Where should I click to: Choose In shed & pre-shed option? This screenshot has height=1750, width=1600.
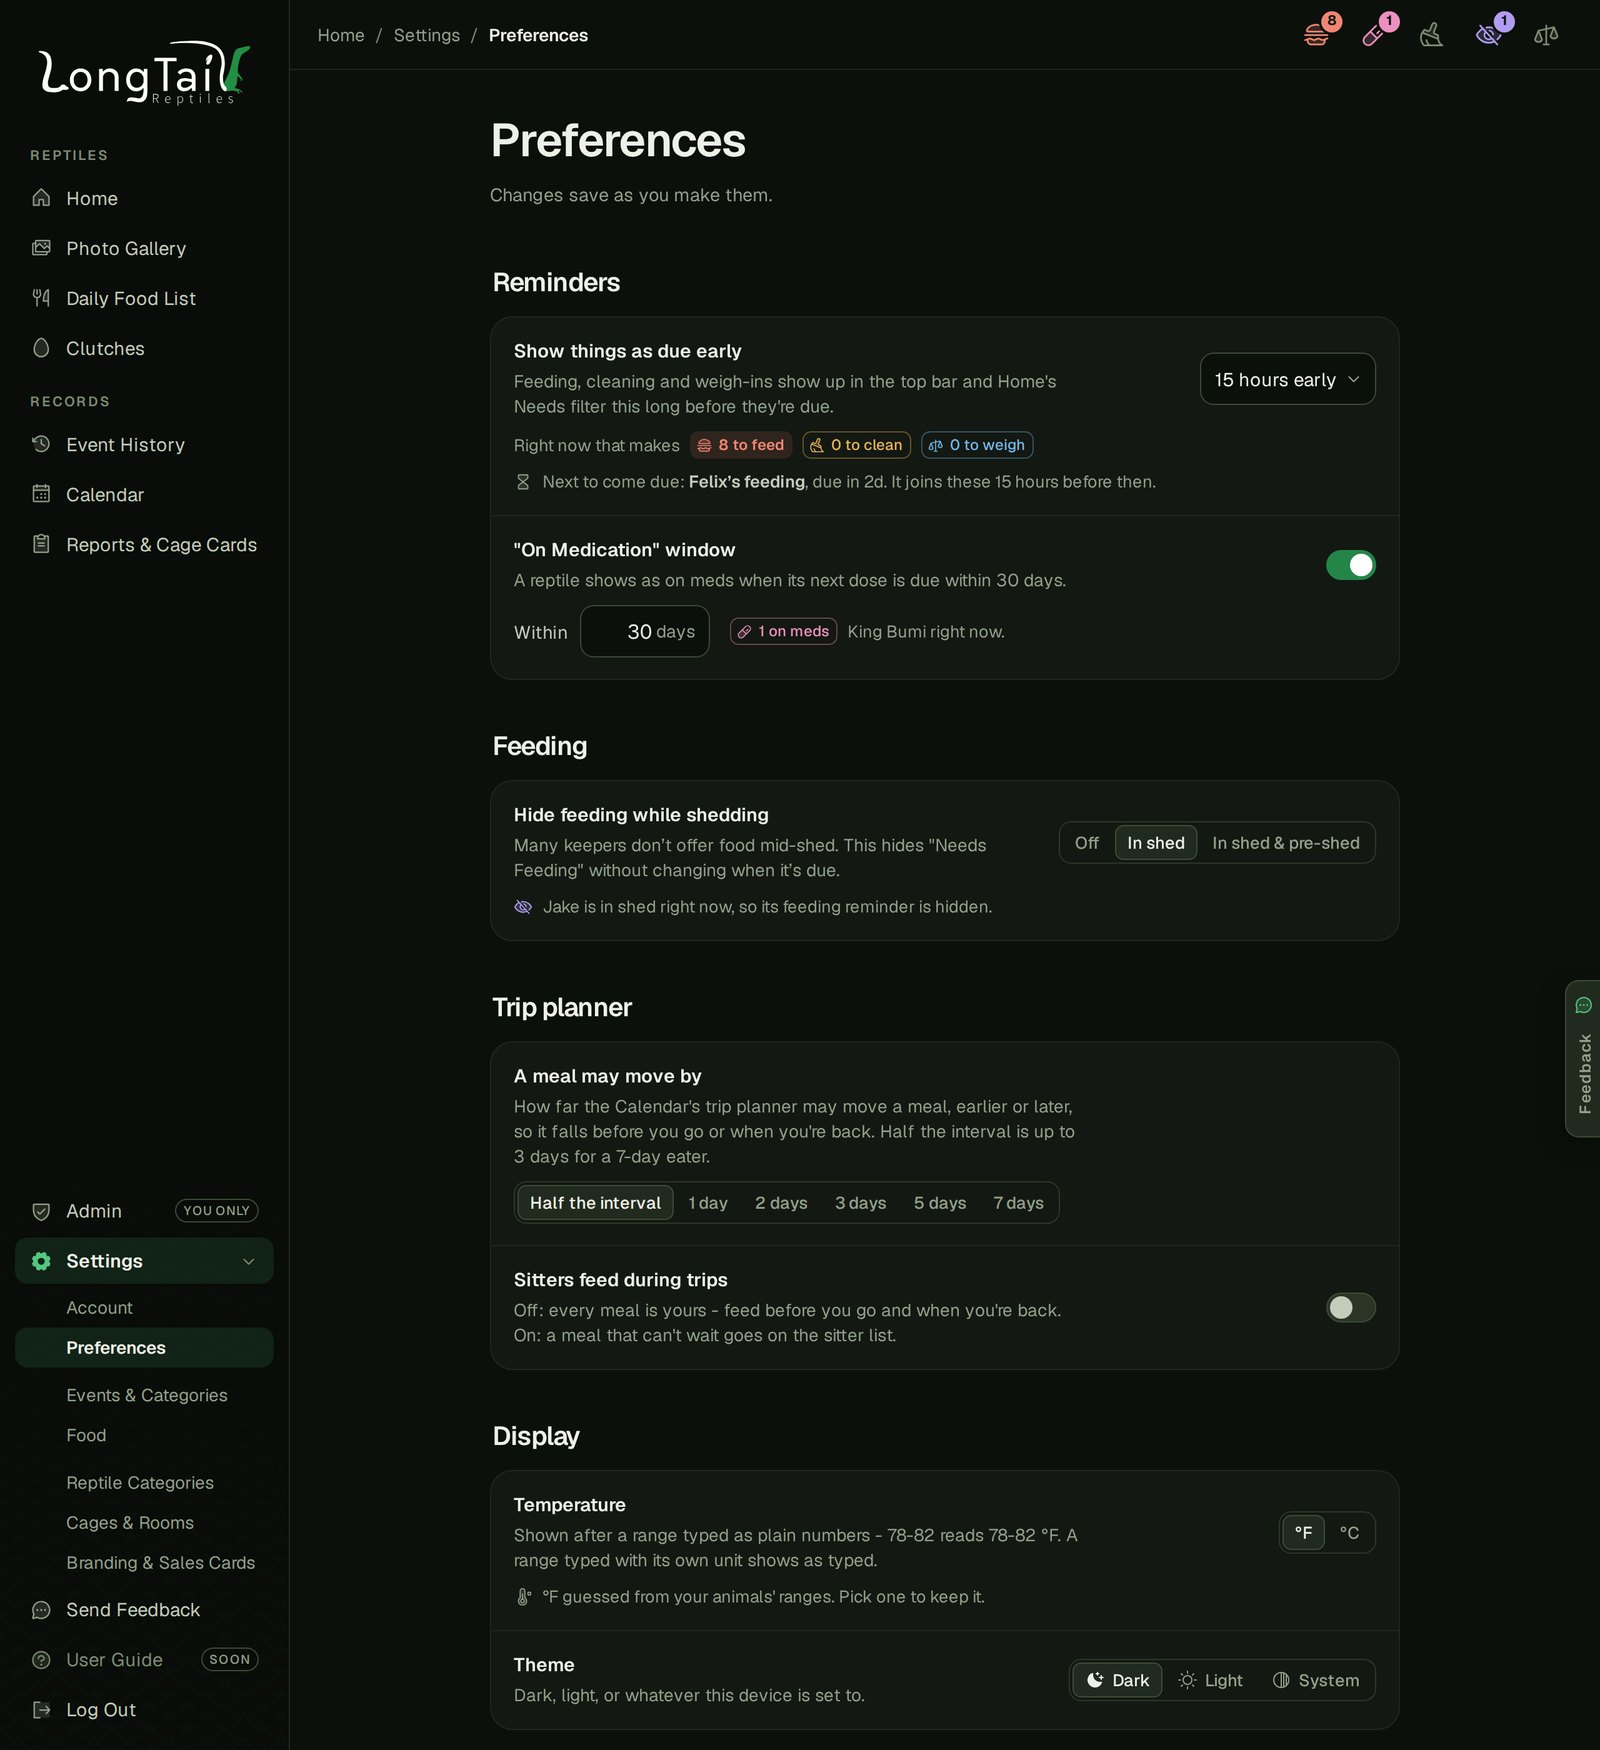tap(1285, 843)
